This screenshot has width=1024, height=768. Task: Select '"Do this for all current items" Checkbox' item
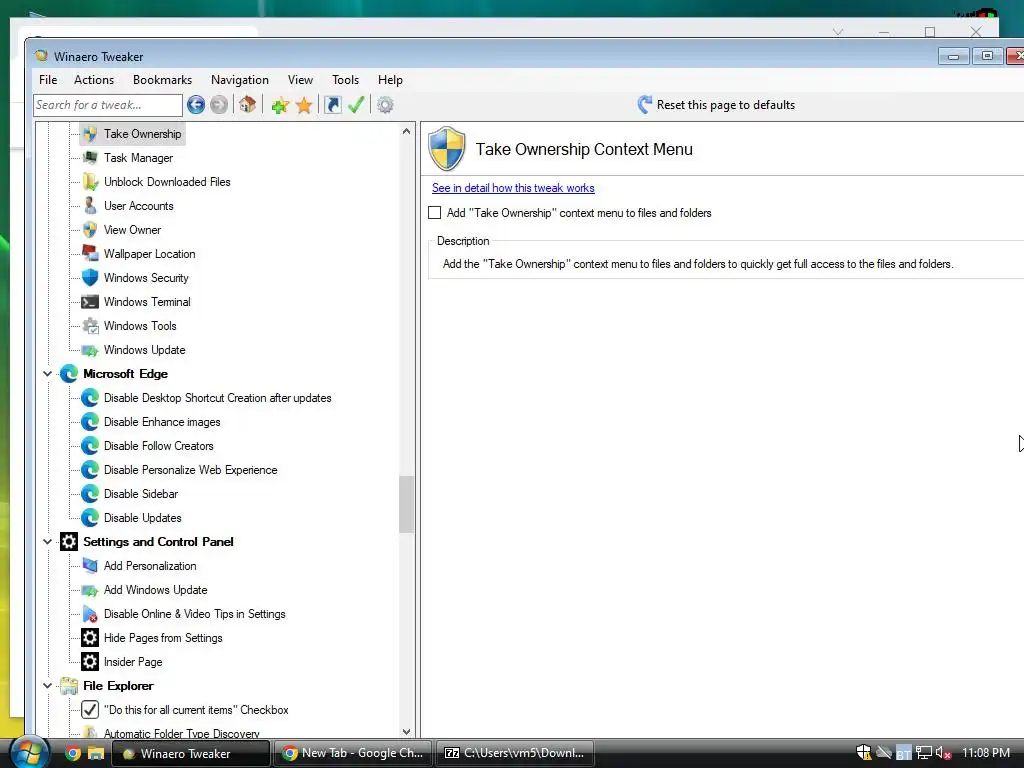[x=196, y=710]
